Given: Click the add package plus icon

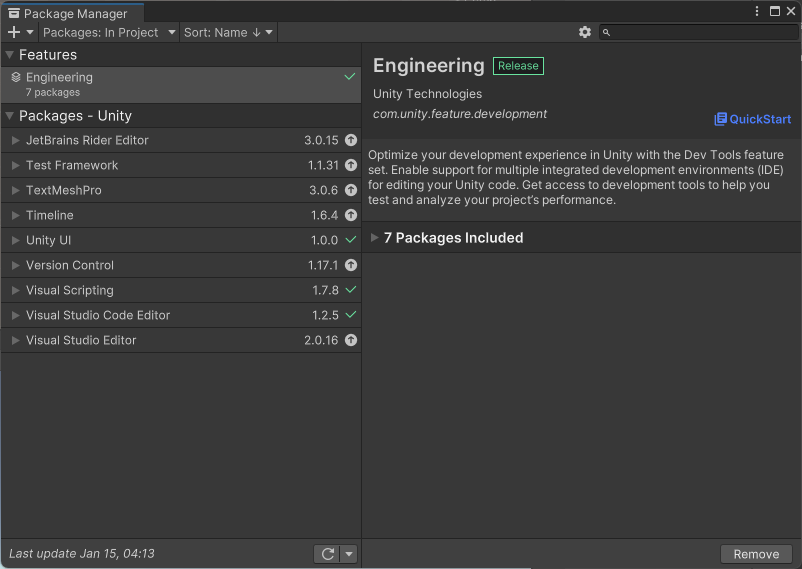Looking at the screenshot, I should click(x=14, y=33).
